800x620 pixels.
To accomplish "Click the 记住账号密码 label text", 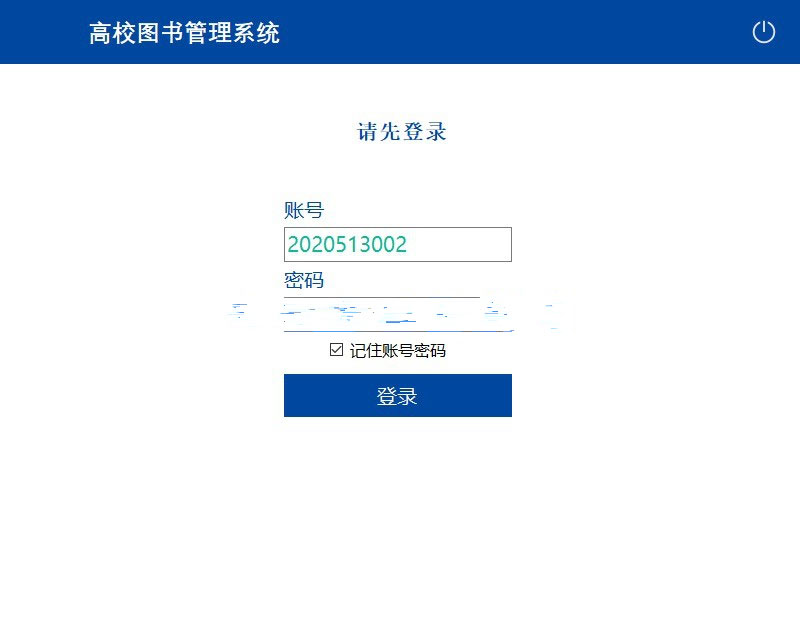I will (x=397, y=351).
